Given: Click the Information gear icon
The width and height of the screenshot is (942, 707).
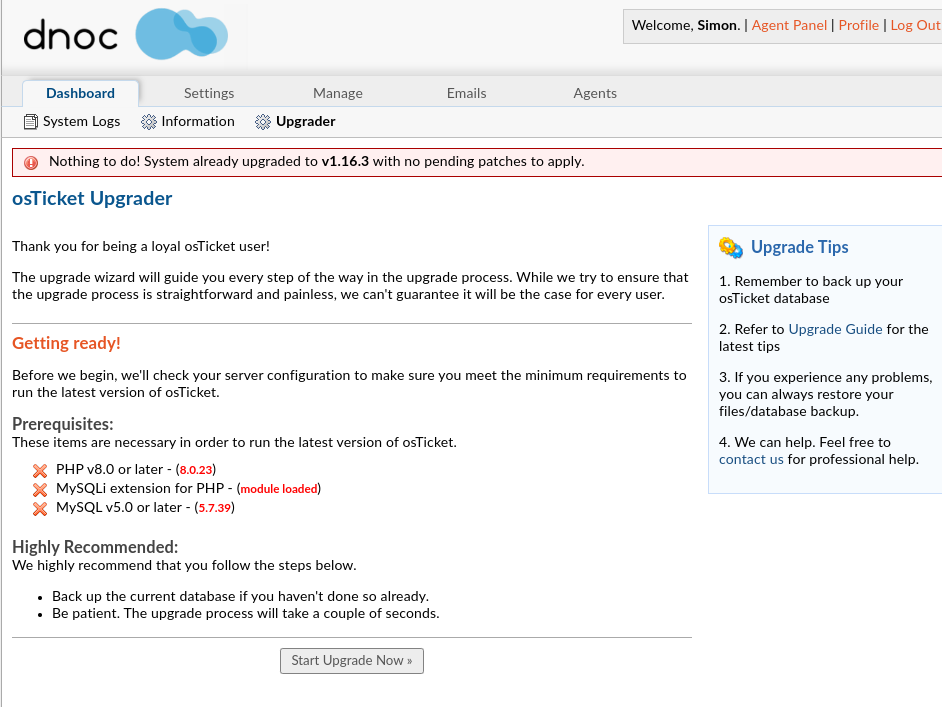Looking at the screenshot, I should pos(148,122).
